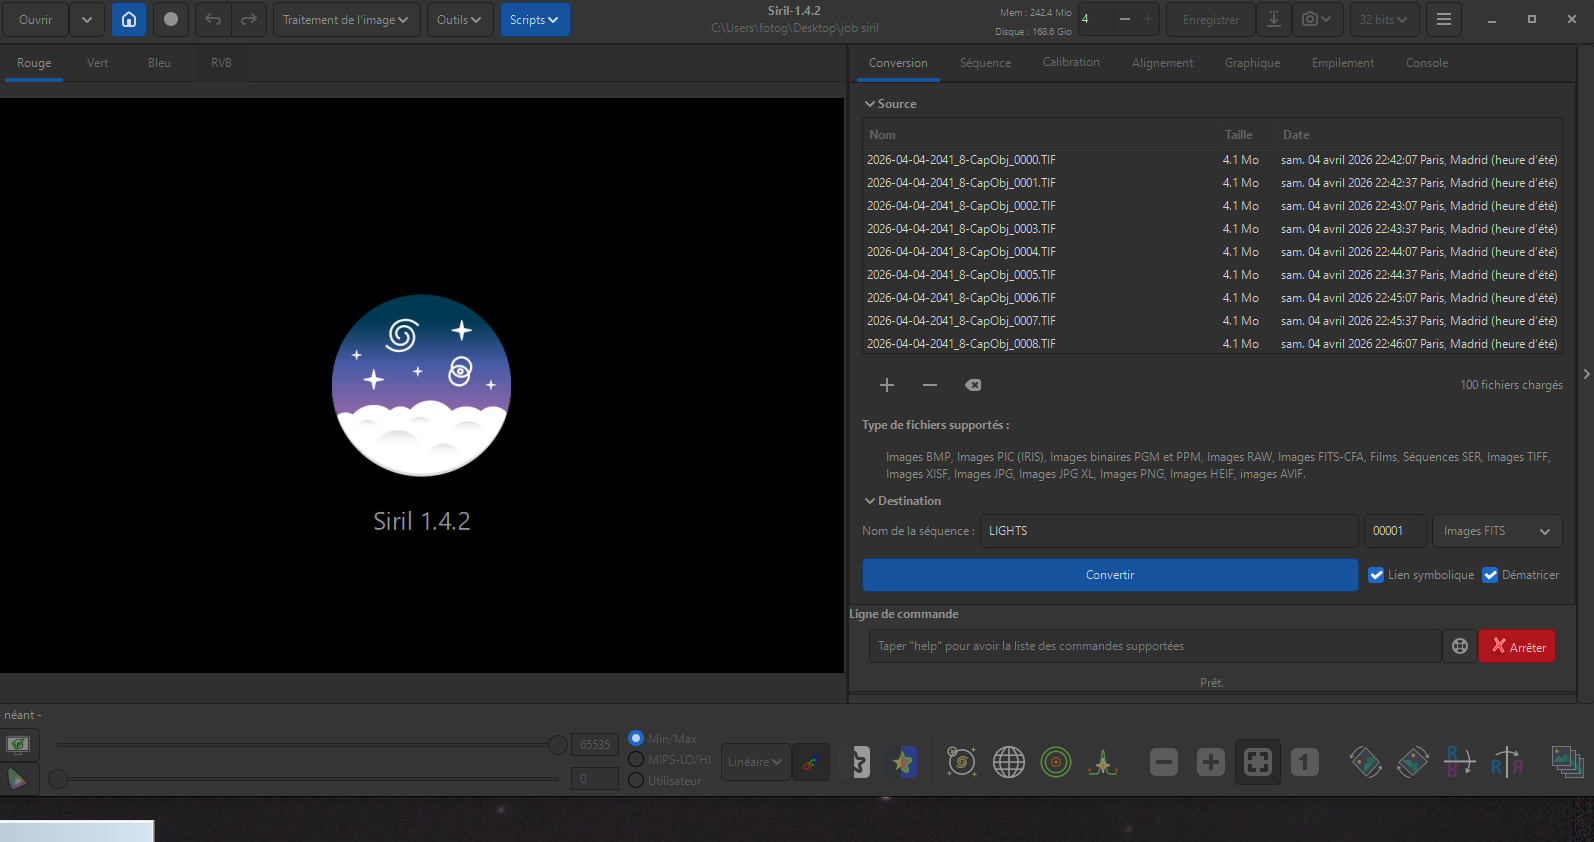1594x842 pixels.
Task: Select the MIPS-LO/HI radio button
Action: coord(636,759)
